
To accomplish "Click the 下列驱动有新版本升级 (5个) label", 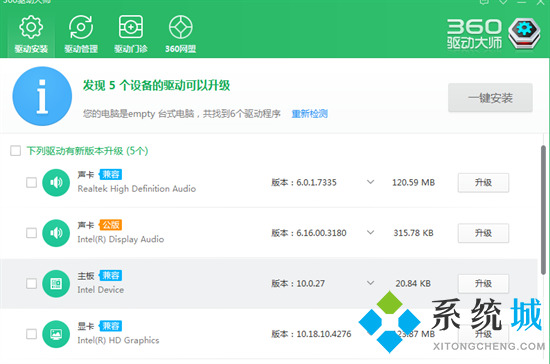I will 87,151.
